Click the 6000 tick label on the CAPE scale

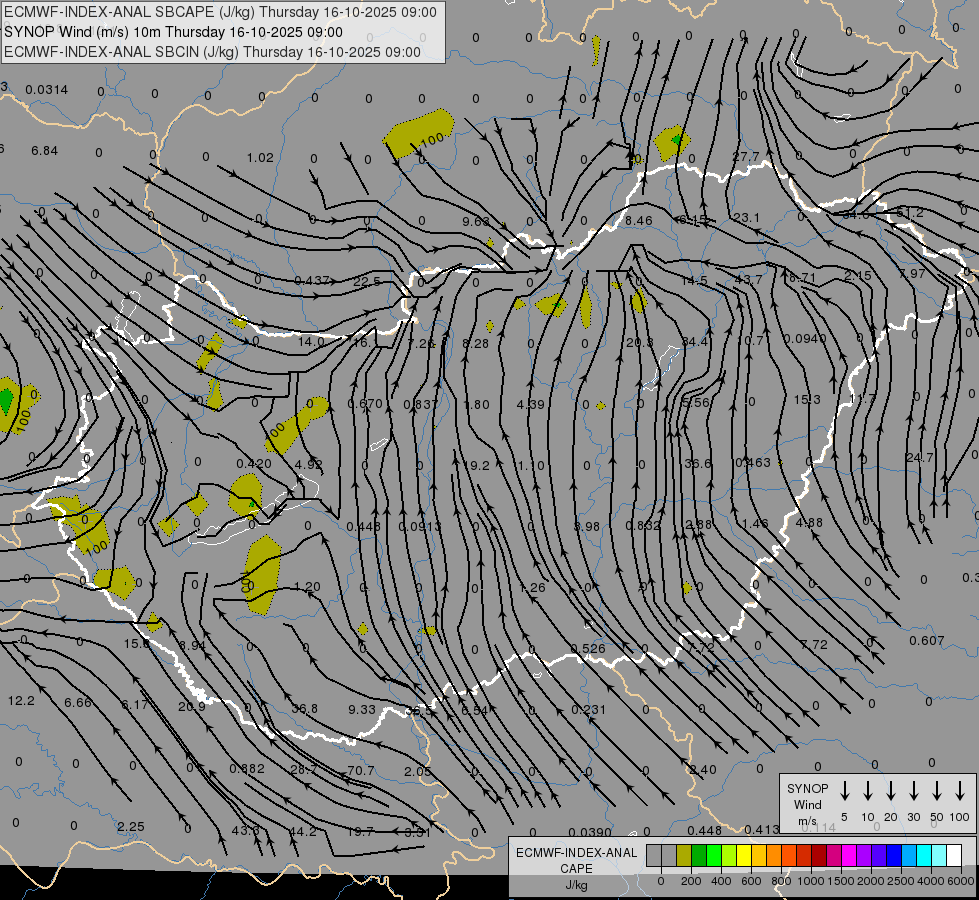pos(961,881)
